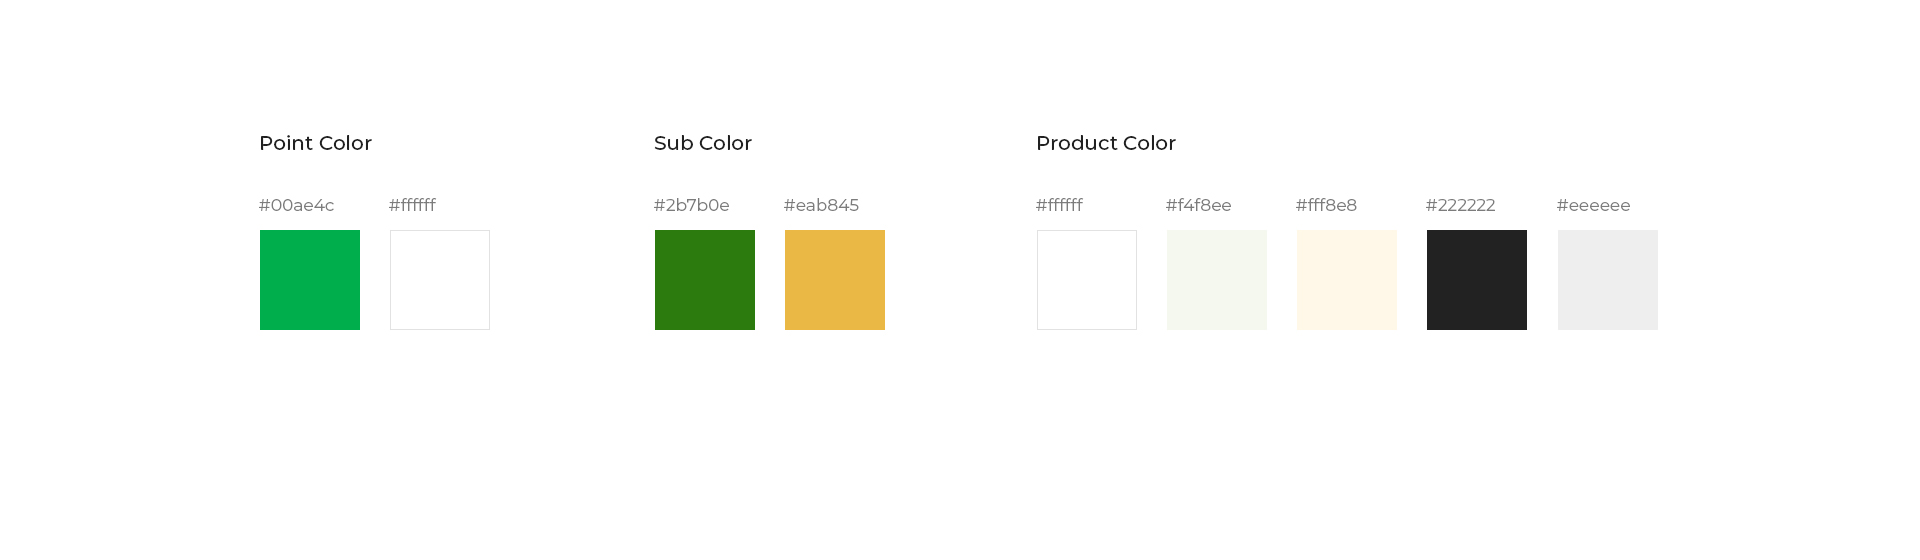Click the #f4f8ee hex code label

pyautogui.click(x=1198, y=205)
